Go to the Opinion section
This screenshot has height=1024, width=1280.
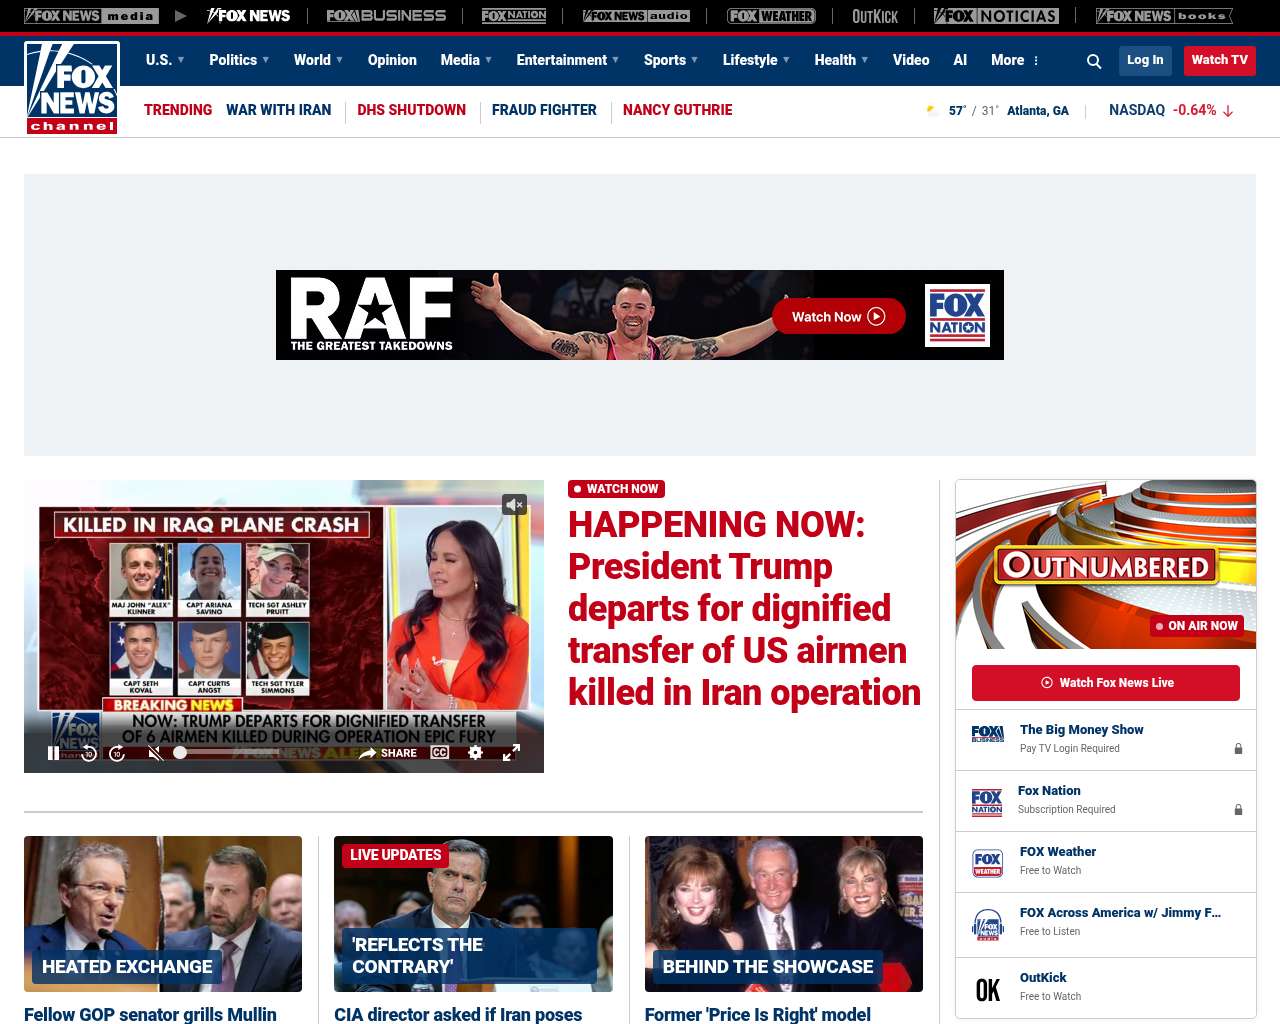[x=392, y=60]
